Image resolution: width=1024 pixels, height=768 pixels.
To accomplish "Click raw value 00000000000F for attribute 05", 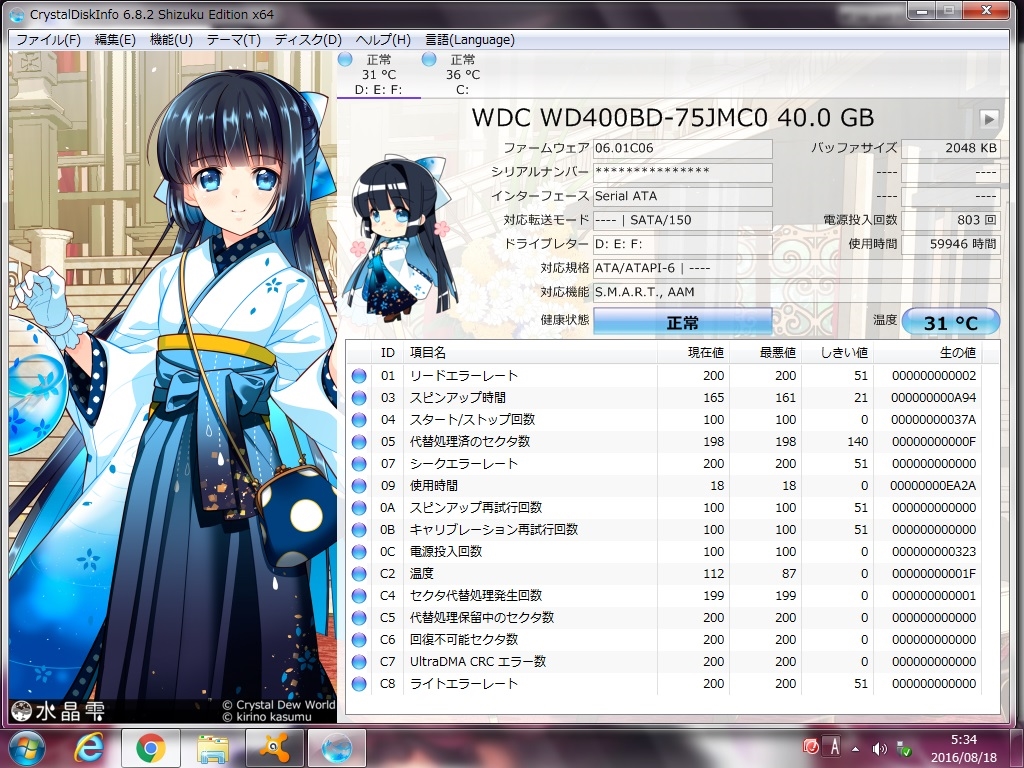I will (x=933, y=441).
